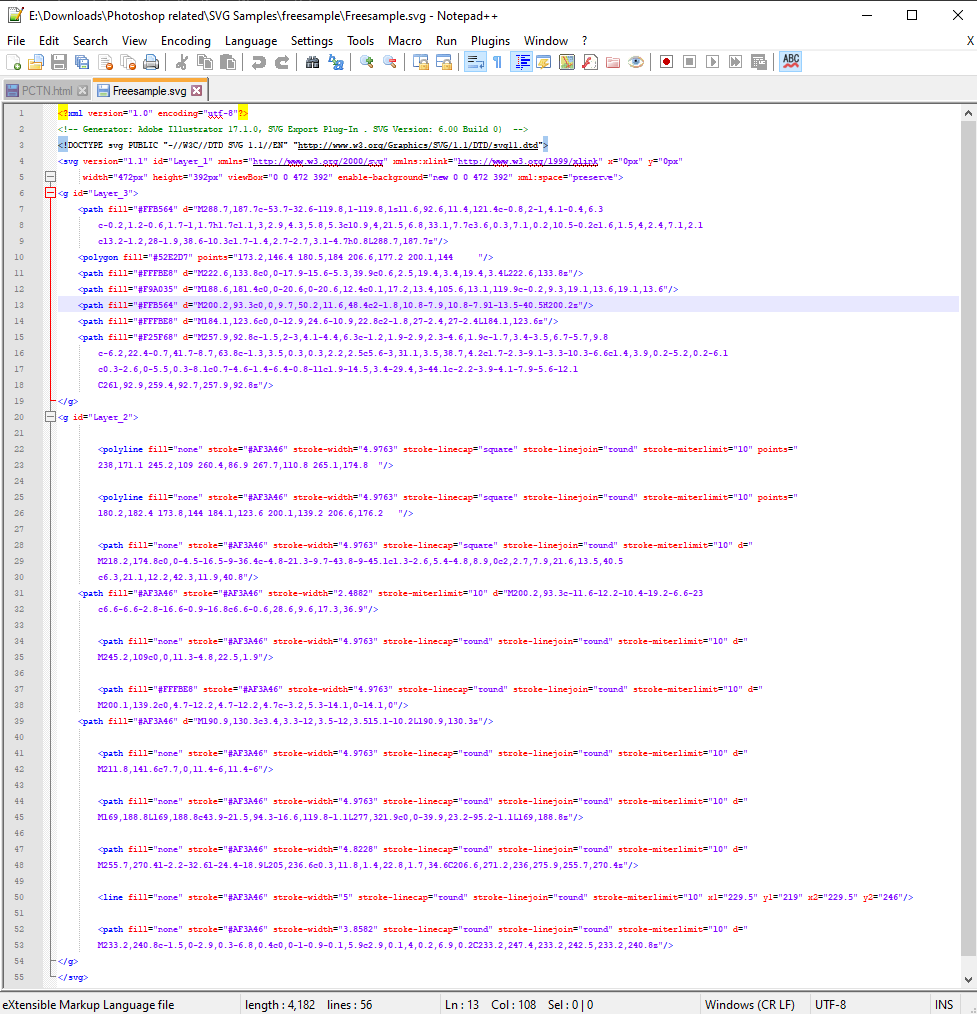Click the Open file icon
Screen dimensions: 977x1014
36,62
